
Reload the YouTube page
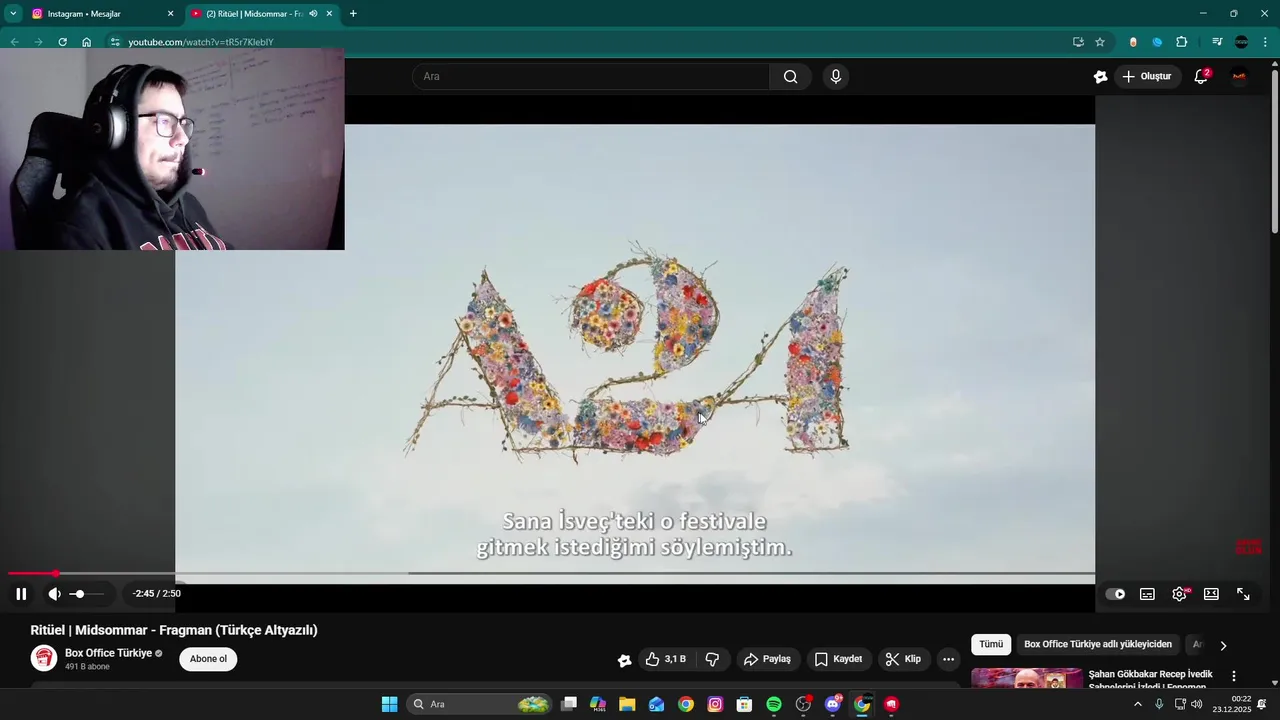pyautogui.click(x=62, y=42)
